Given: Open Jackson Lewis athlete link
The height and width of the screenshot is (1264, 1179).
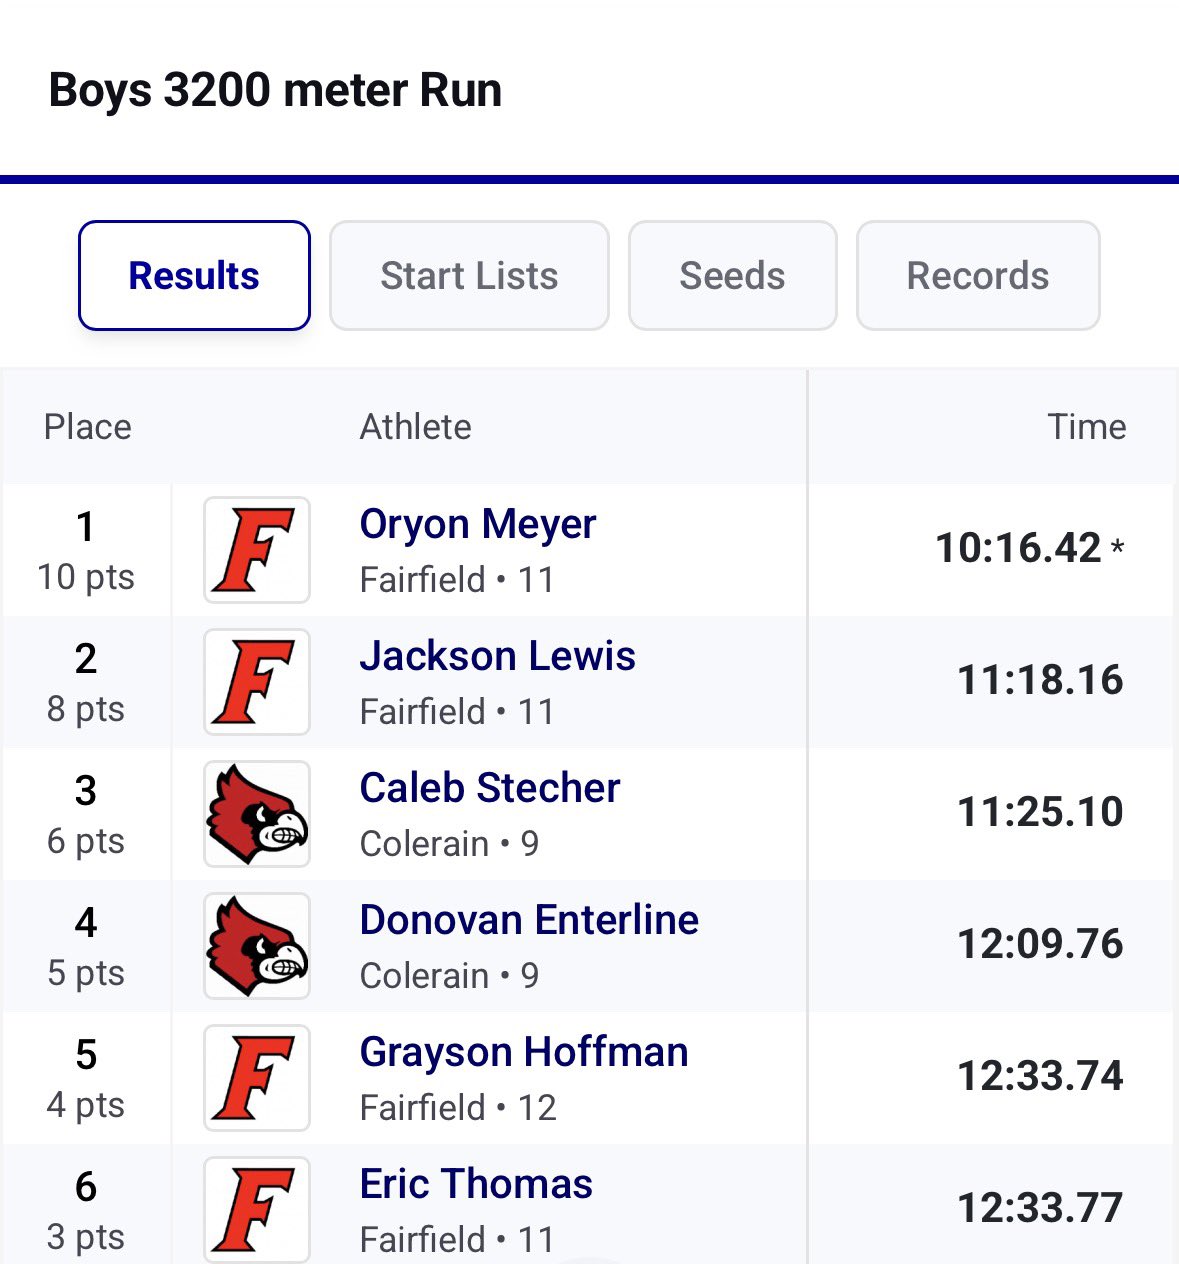Looking at the screenshot, I should pos(497,657).
